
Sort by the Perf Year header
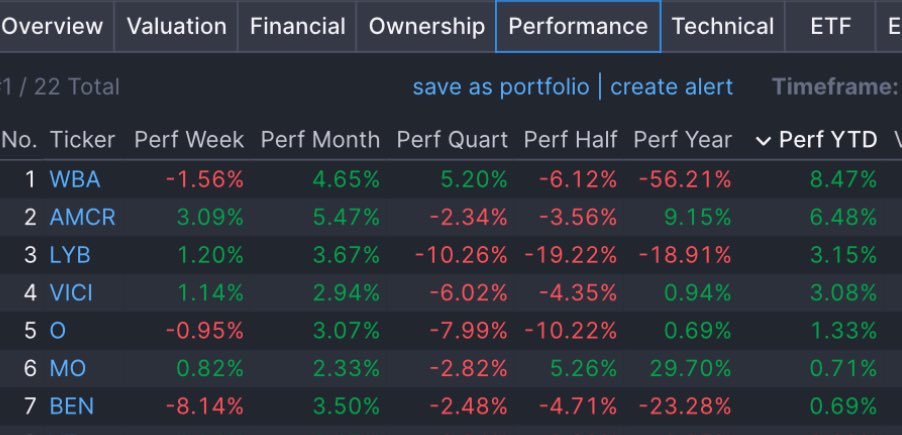682,140
